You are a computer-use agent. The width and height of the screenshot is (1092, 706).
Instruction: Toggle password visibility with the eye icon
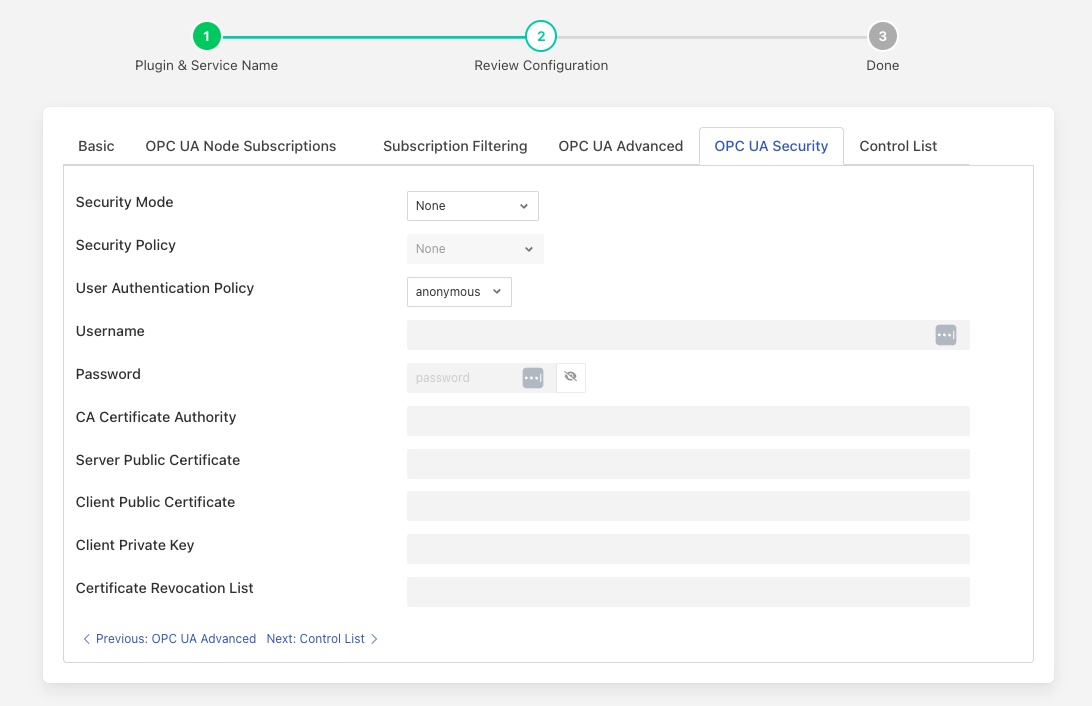(570, 377)
